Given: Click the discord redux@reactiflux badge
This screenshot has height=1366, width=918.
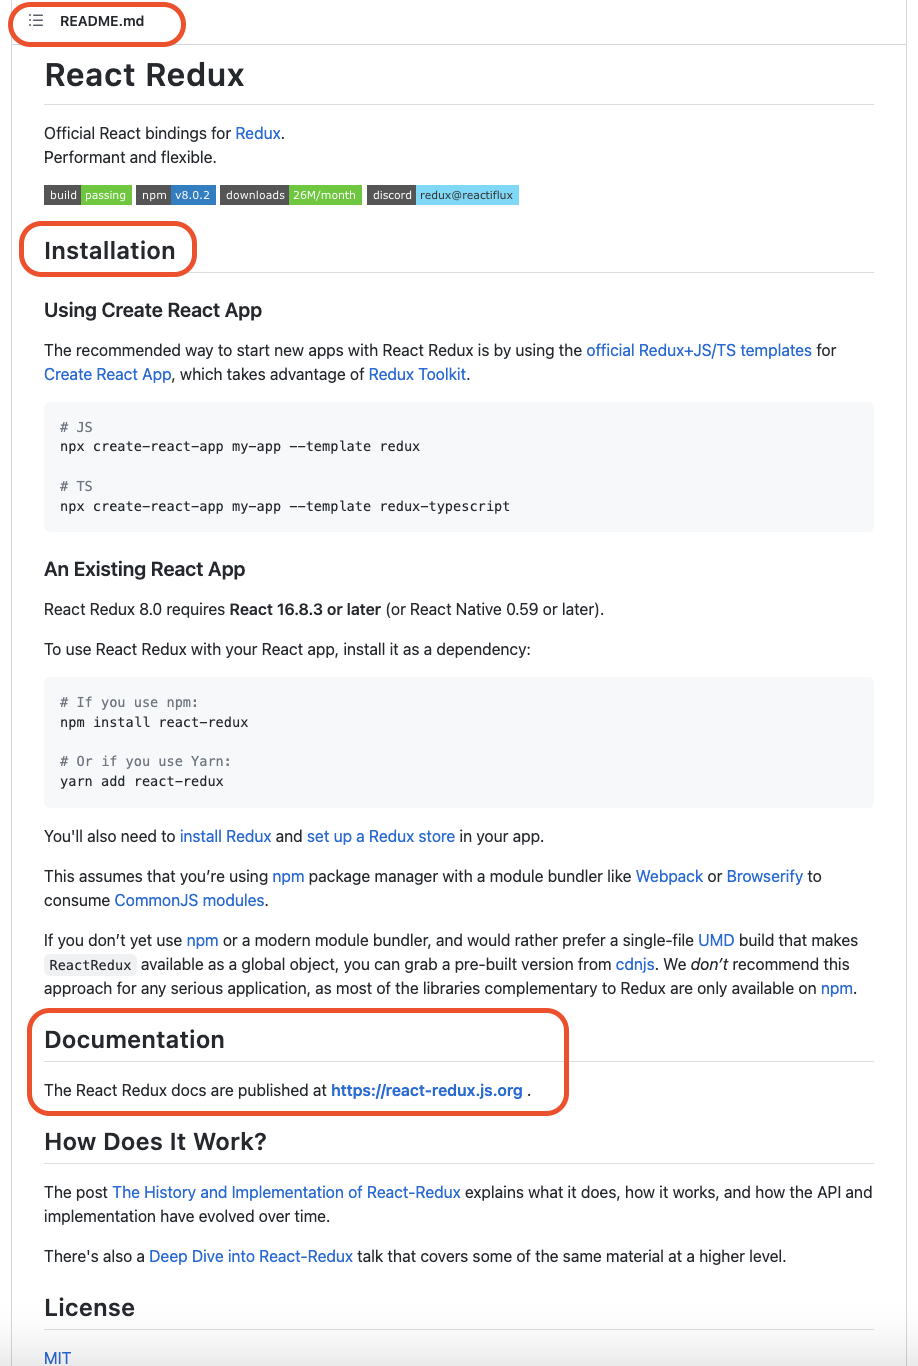Looking at the screenshot, I should pos(442,195).
